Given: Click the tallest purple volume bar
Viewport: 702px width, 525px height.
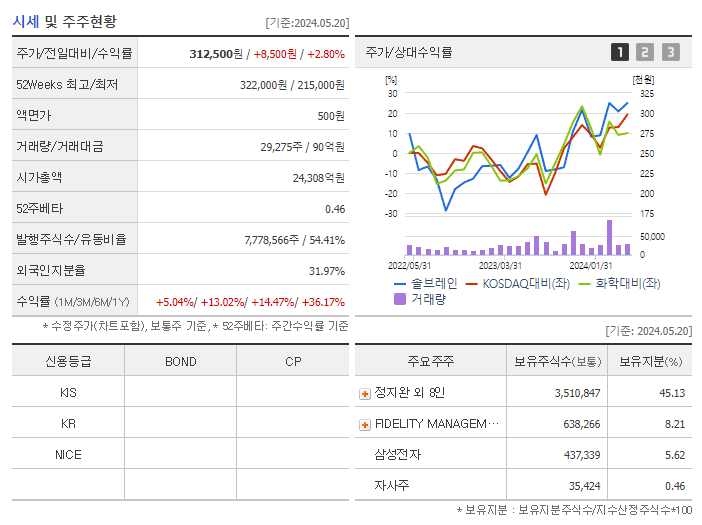Looking at the screenshot, I should click(x=609, y=237).
